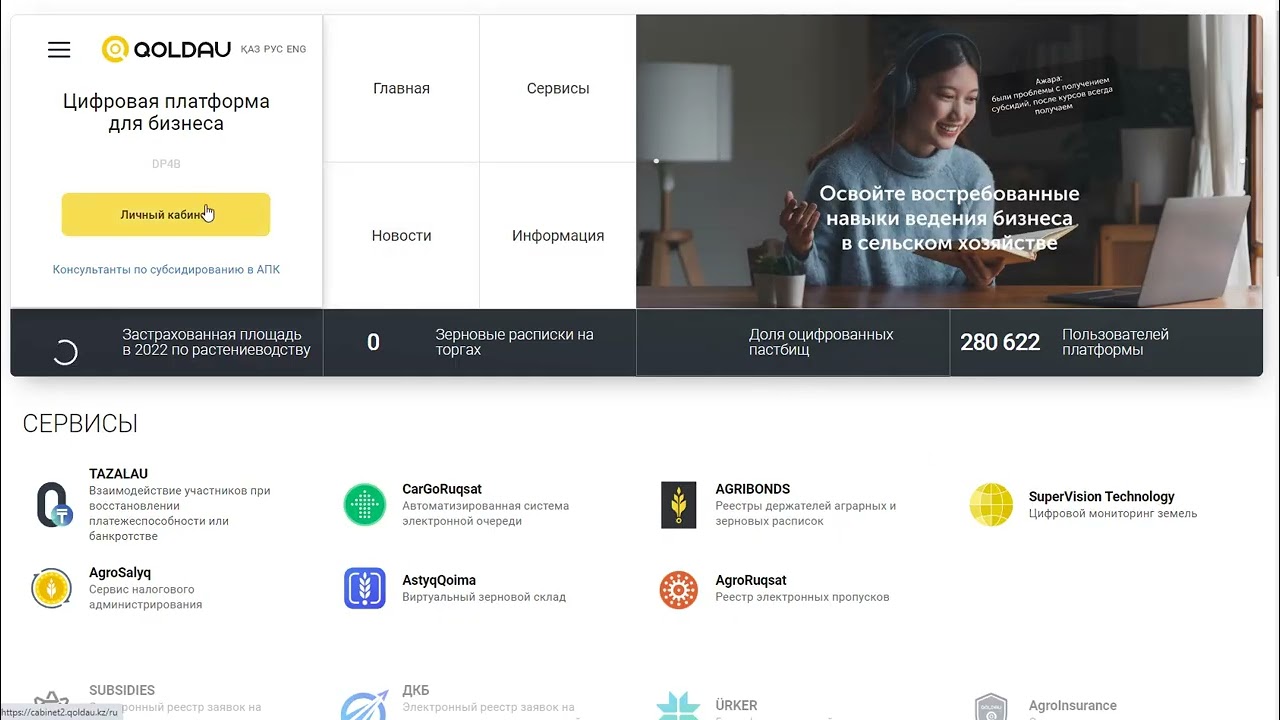Click 'Цифровой мониторинг земель' description

(x=1112, y=513)
